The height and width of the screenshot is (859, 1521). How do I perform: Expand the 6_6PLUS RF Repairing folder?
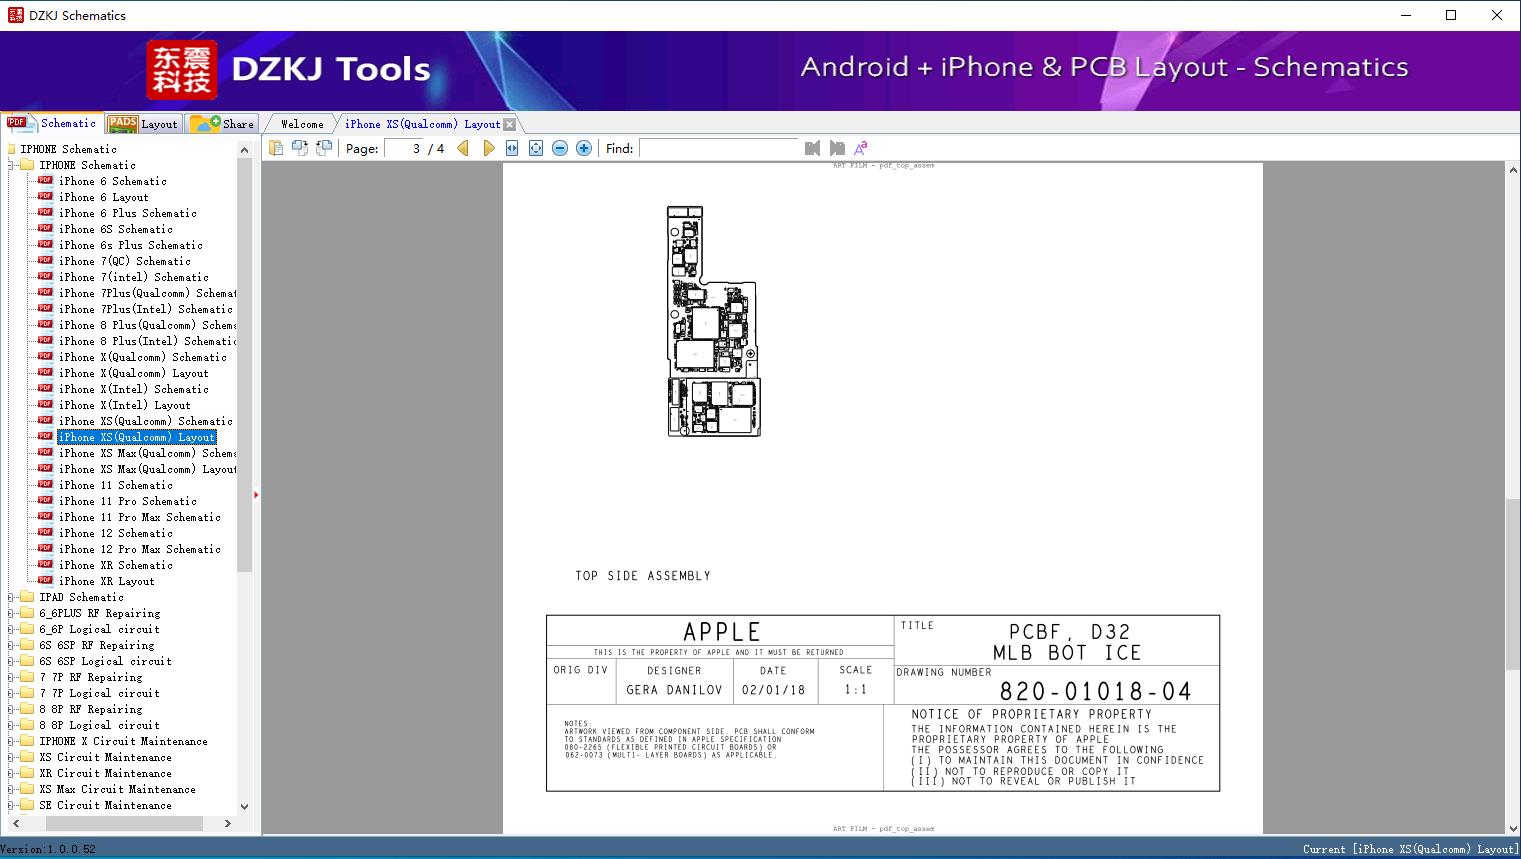(11, 613)
